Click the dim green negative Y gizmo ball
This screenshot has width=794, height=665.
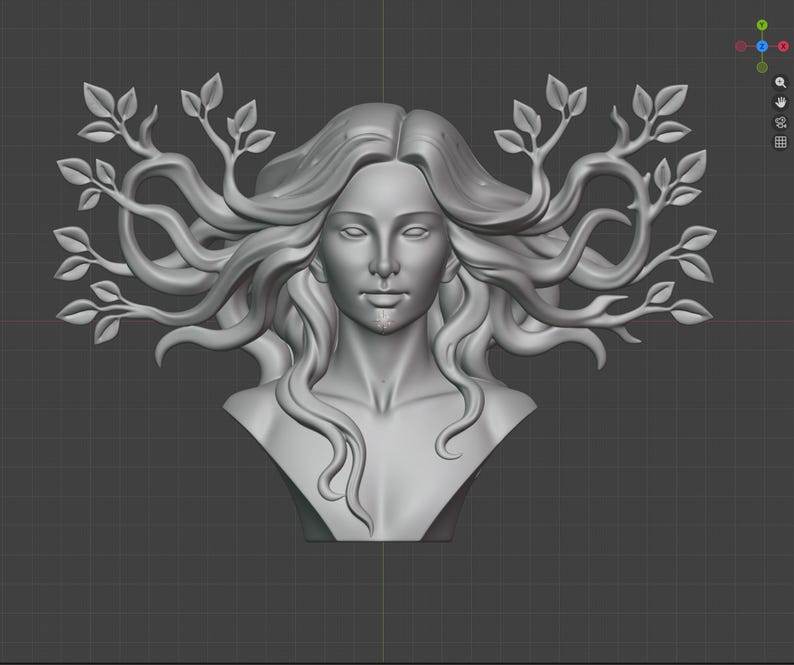(x=762, y=67)
